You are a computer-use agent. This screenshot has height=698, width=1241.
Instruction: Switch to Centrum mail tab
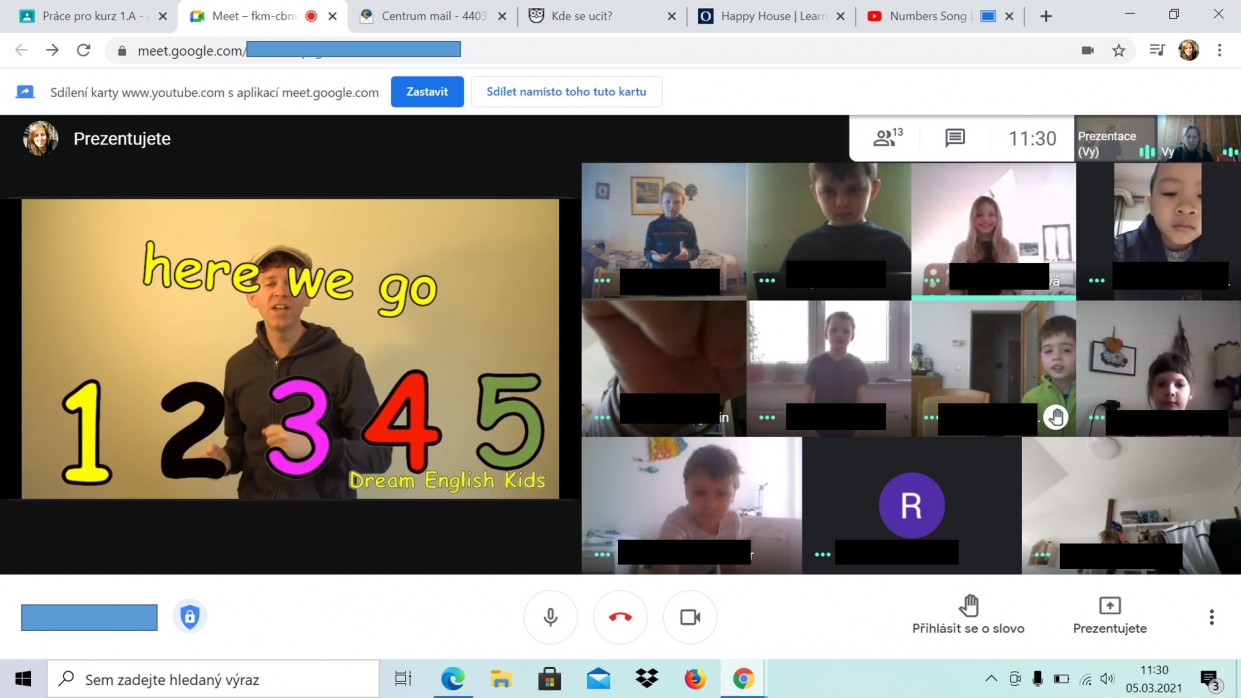[x=432, y=16]
